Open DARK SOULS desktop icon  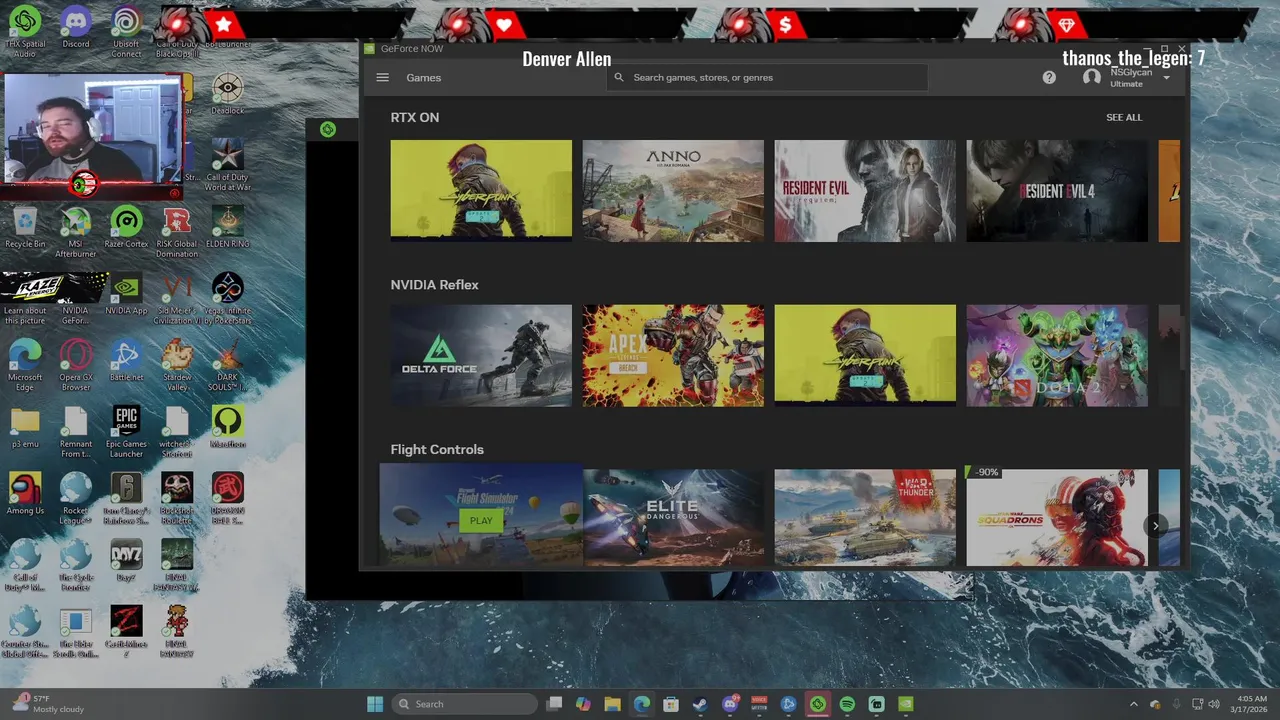(x=228, y=365)
